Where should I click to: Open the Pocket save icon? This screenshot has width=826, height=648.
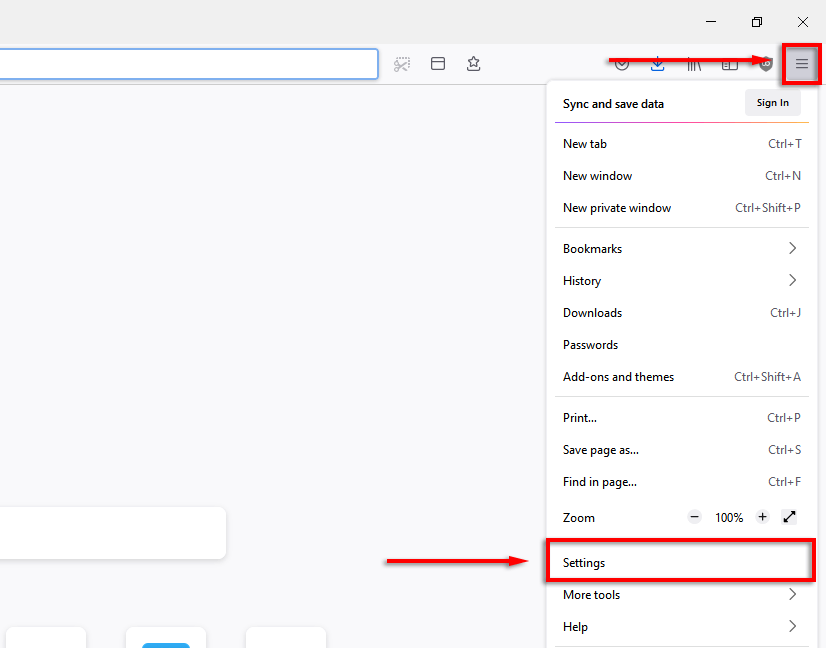click(x=622, y=64)
